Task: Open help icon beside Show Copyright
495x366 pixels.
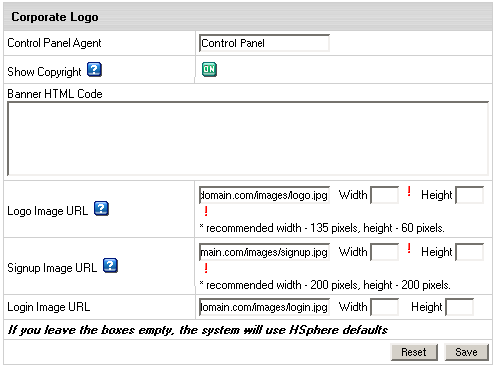Action: (94, 70)
